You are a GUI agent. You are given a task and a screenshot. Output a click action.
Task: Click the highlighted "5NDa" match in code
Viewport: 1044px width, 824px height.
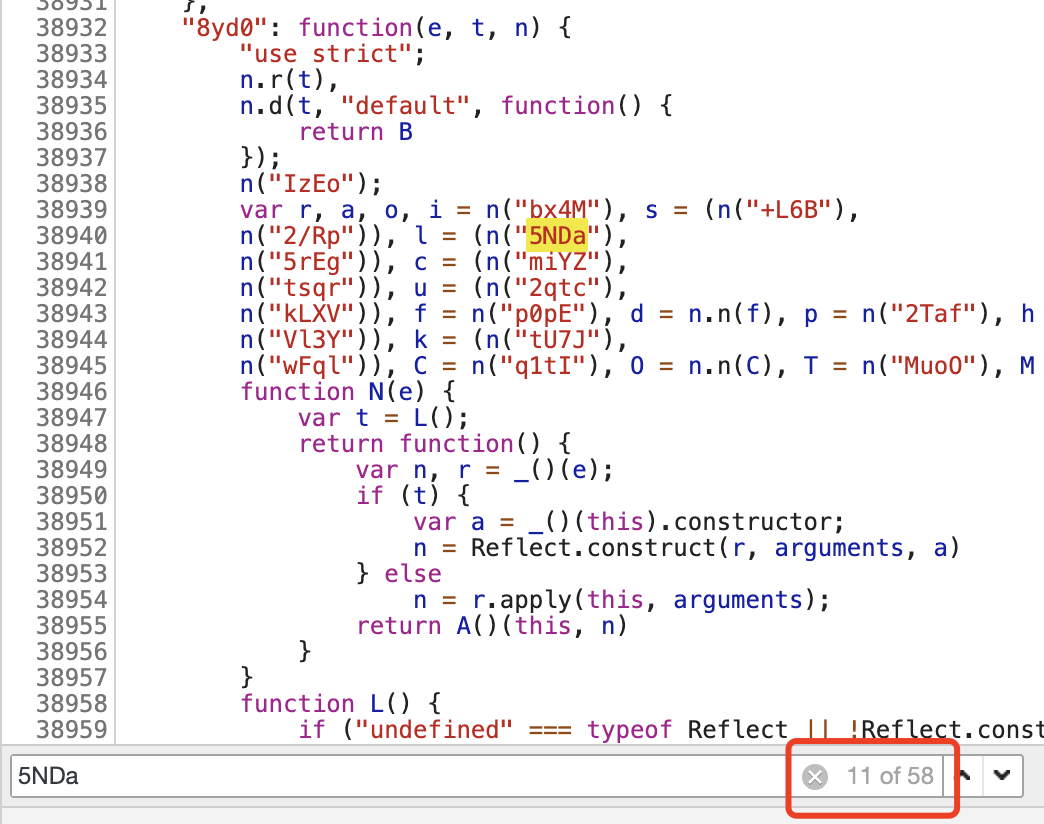pos(557,236)
